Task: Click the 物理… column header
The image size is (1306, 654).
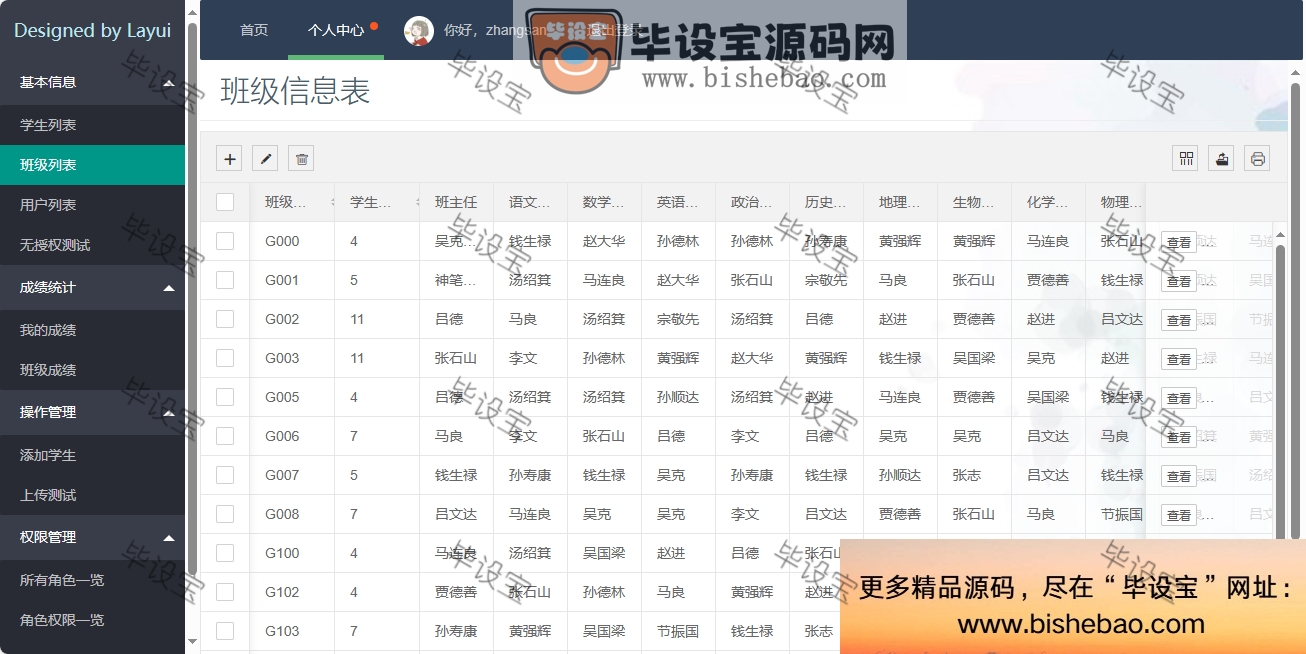Action: 1115,202
